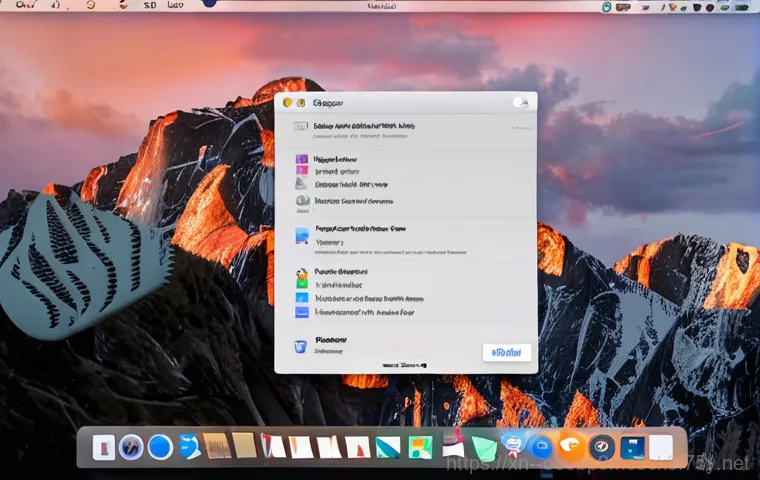The image size is (760, 480).
Task: Select the first row with the display icon
Action: [302, 128]
